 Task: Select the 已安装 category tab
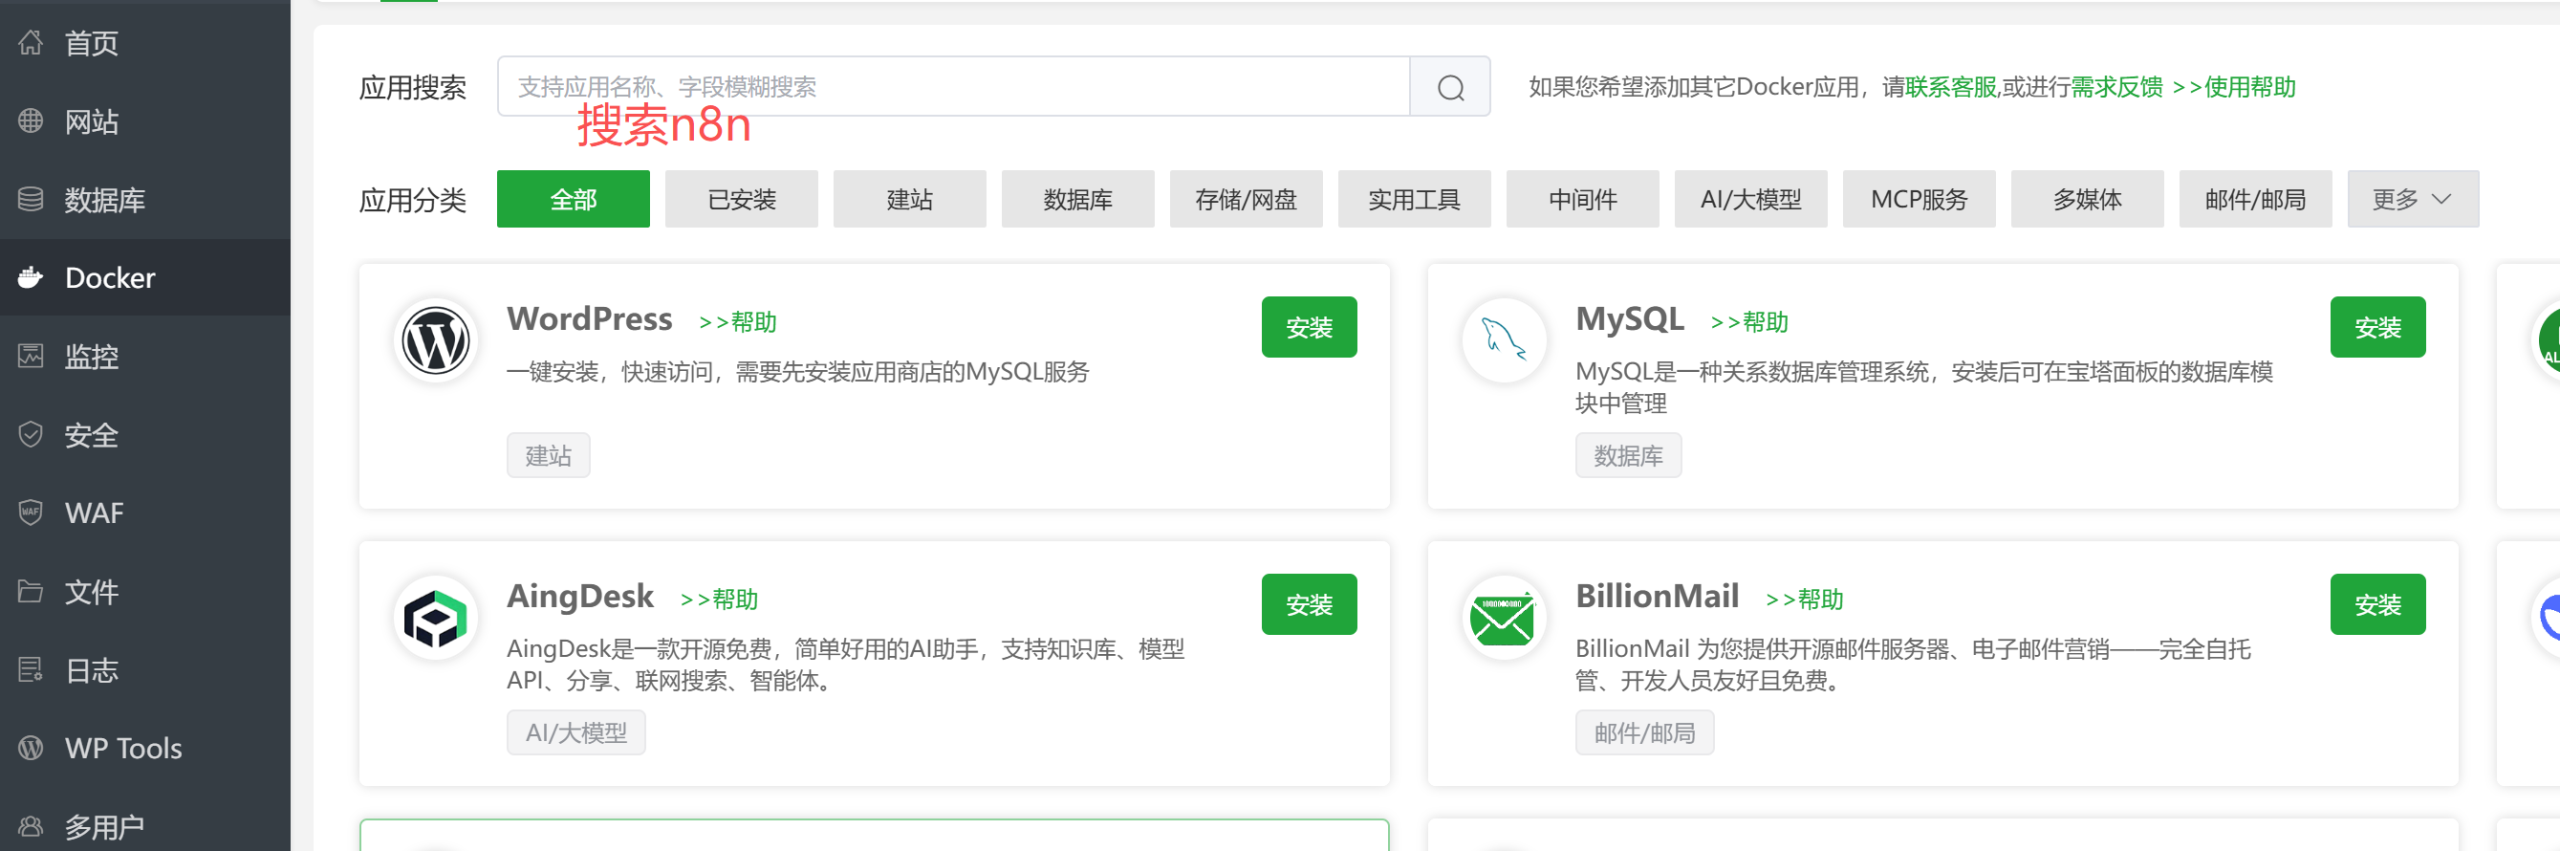(x=741, y=199)
